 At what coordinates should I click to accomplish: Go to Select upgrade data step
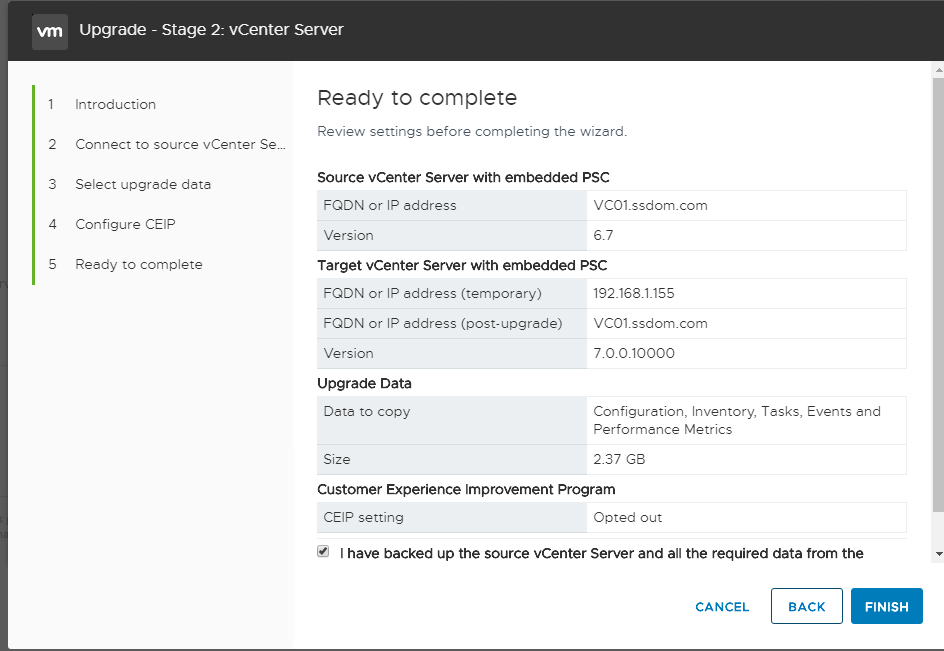click(143, 184)
